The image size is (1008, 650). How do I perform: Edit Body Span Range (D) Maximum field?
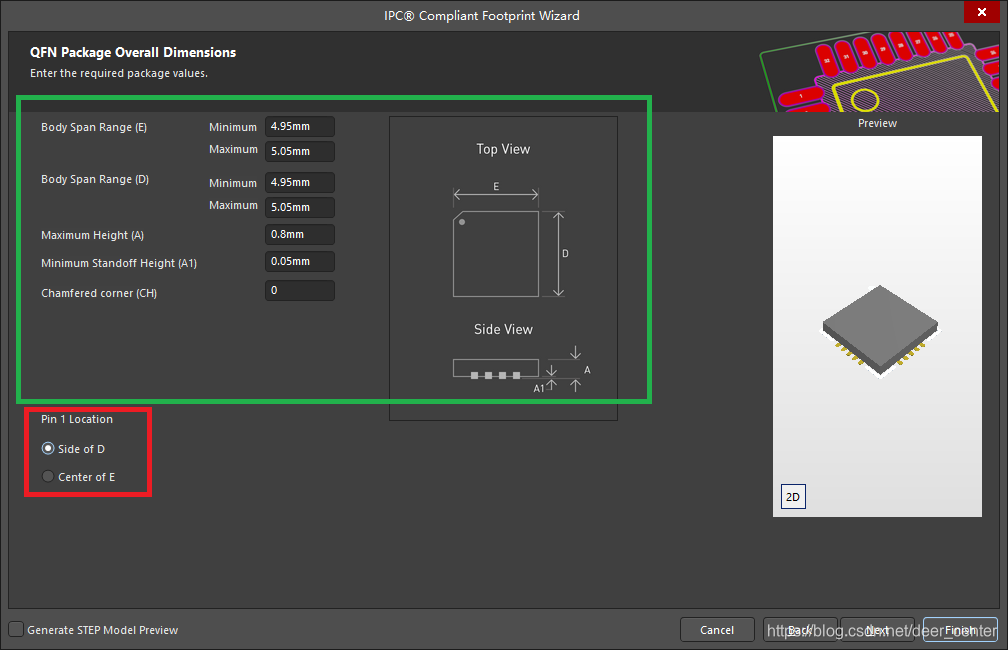pos(299,208)
